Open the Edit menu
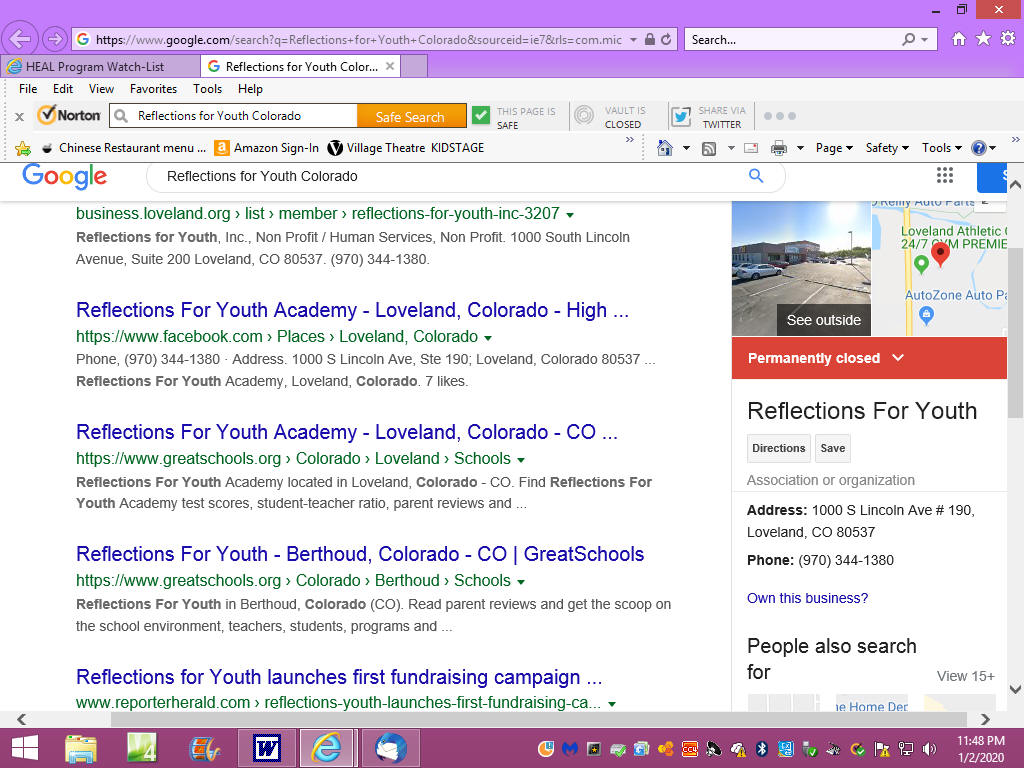1024x768 pixels. click(63, 89)
